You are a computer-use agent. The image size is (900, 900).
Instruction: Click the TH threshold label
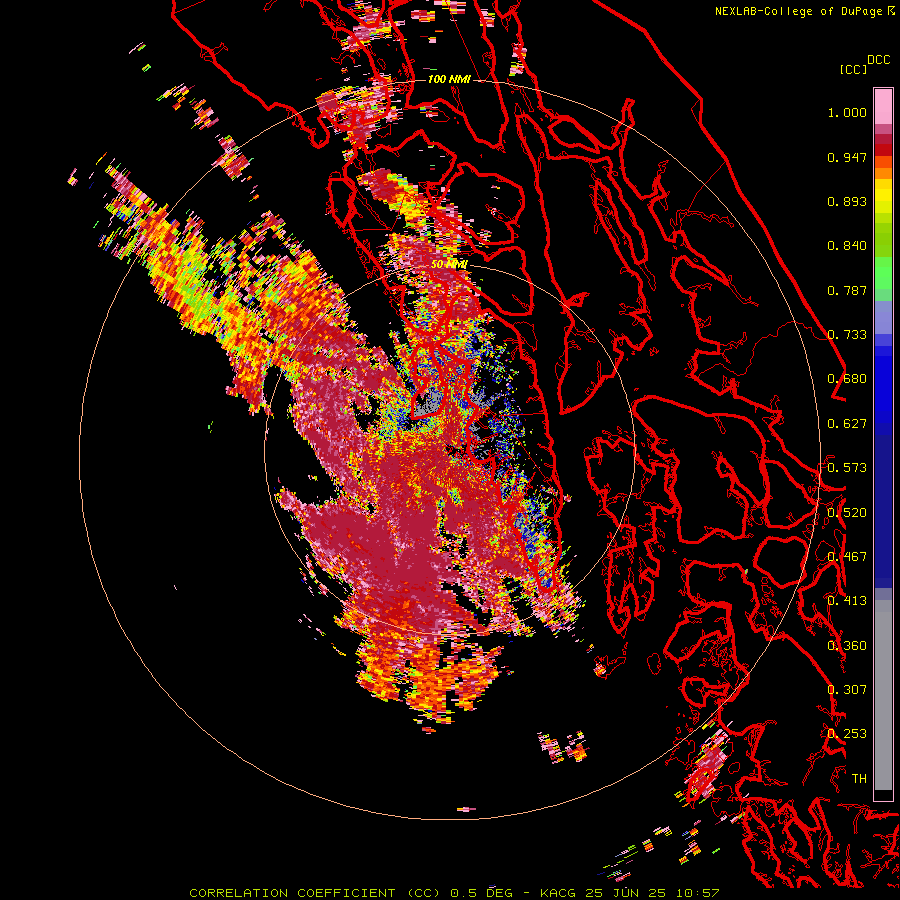click(x=859, y=779)
